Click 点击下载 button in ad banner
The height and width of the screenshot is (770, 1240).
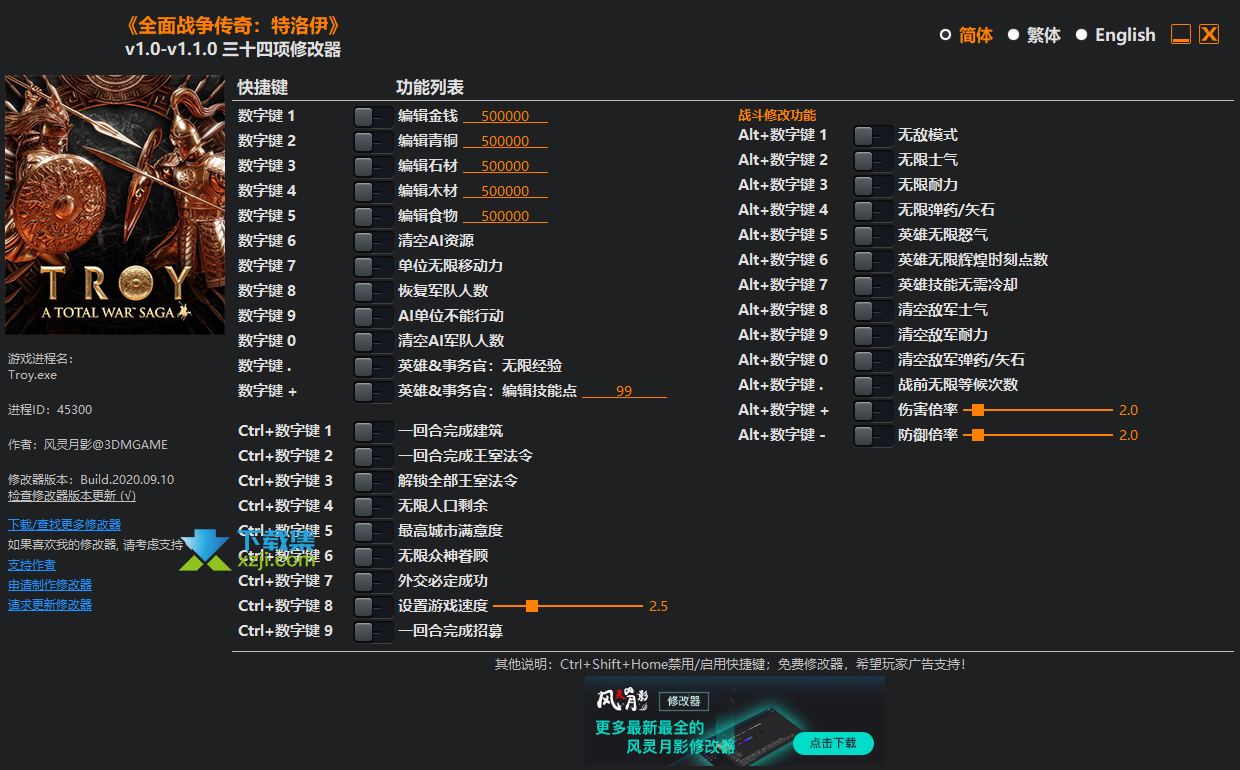[x=833, y=743]
